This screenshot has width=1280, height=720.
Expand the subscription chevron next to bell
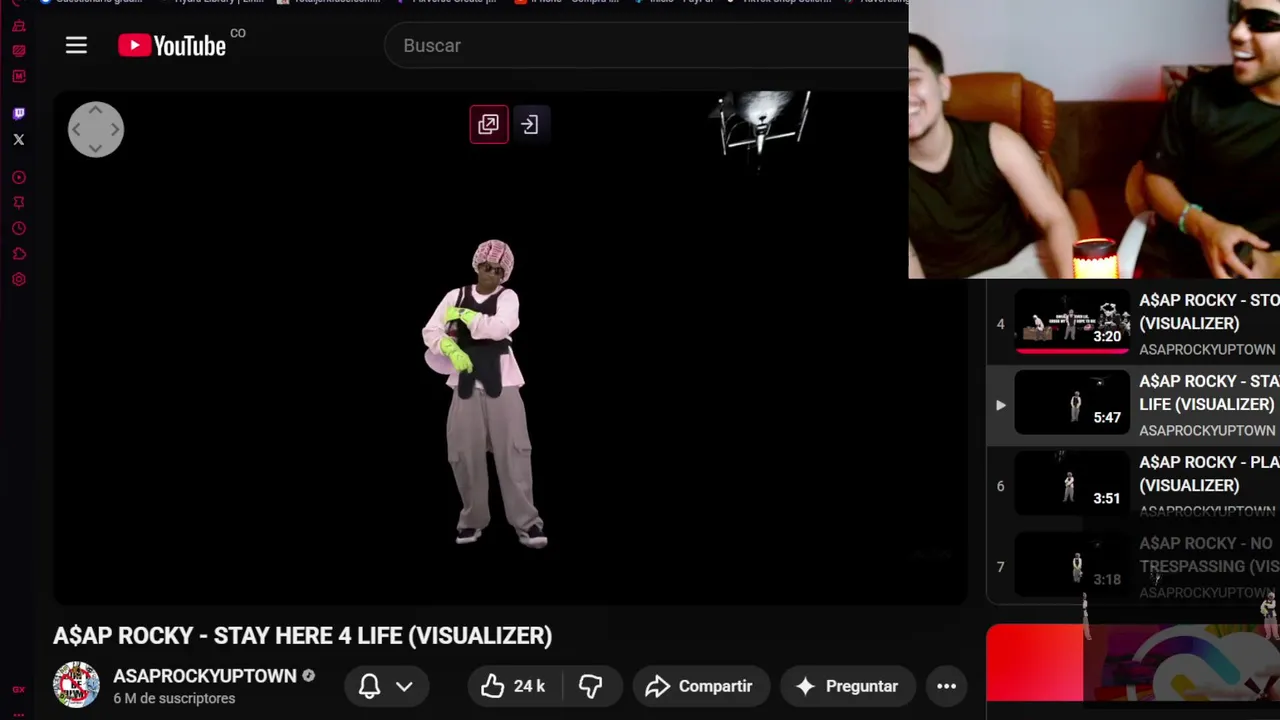[404, 686]
